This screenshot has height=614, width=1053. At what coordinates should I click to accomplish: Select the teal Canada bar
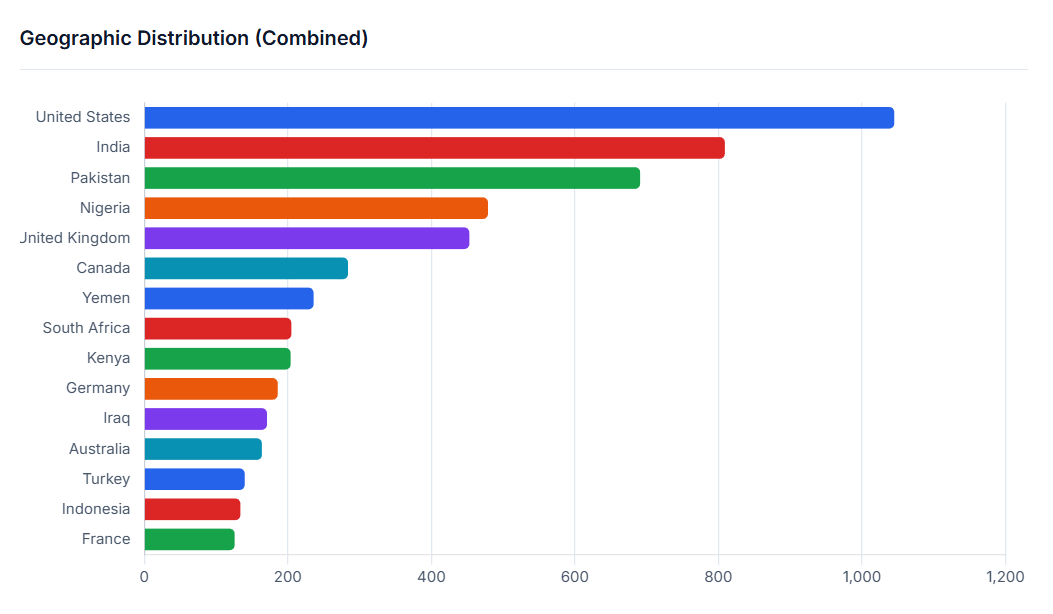(246, 268)
